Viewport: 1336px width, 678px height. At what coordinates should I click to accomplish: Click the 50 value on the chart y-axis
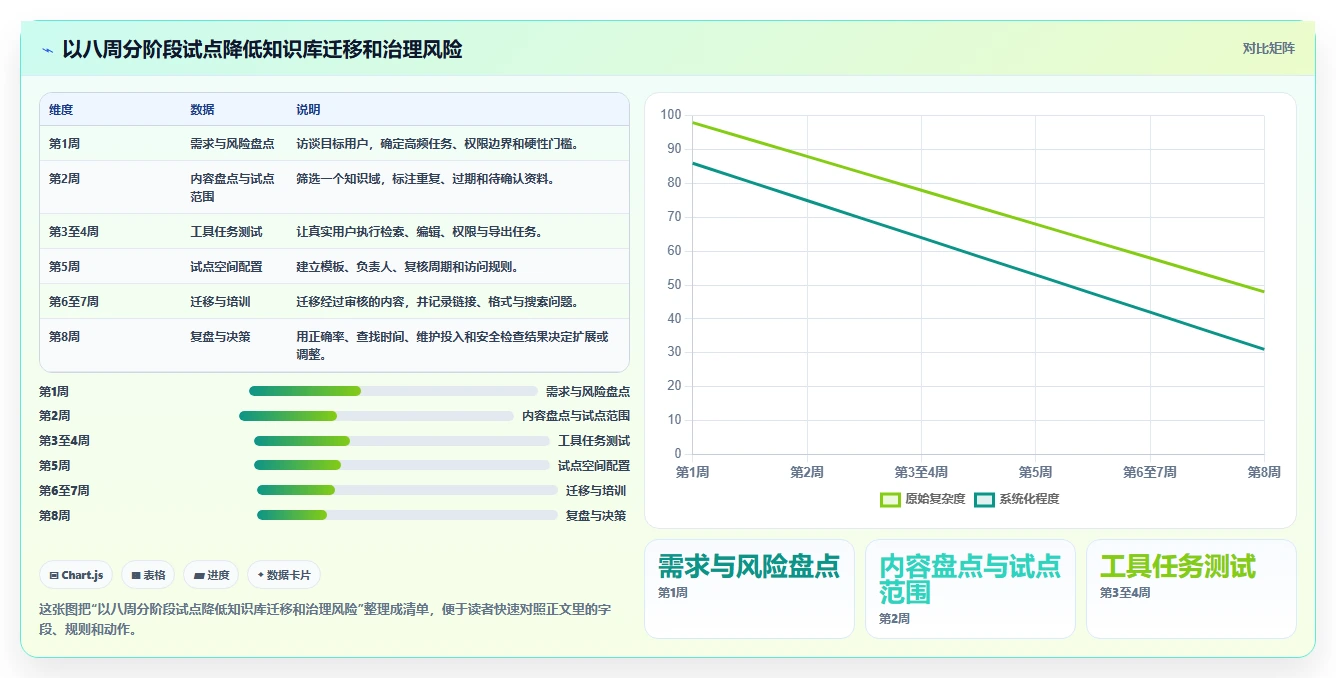click(674, 285)
